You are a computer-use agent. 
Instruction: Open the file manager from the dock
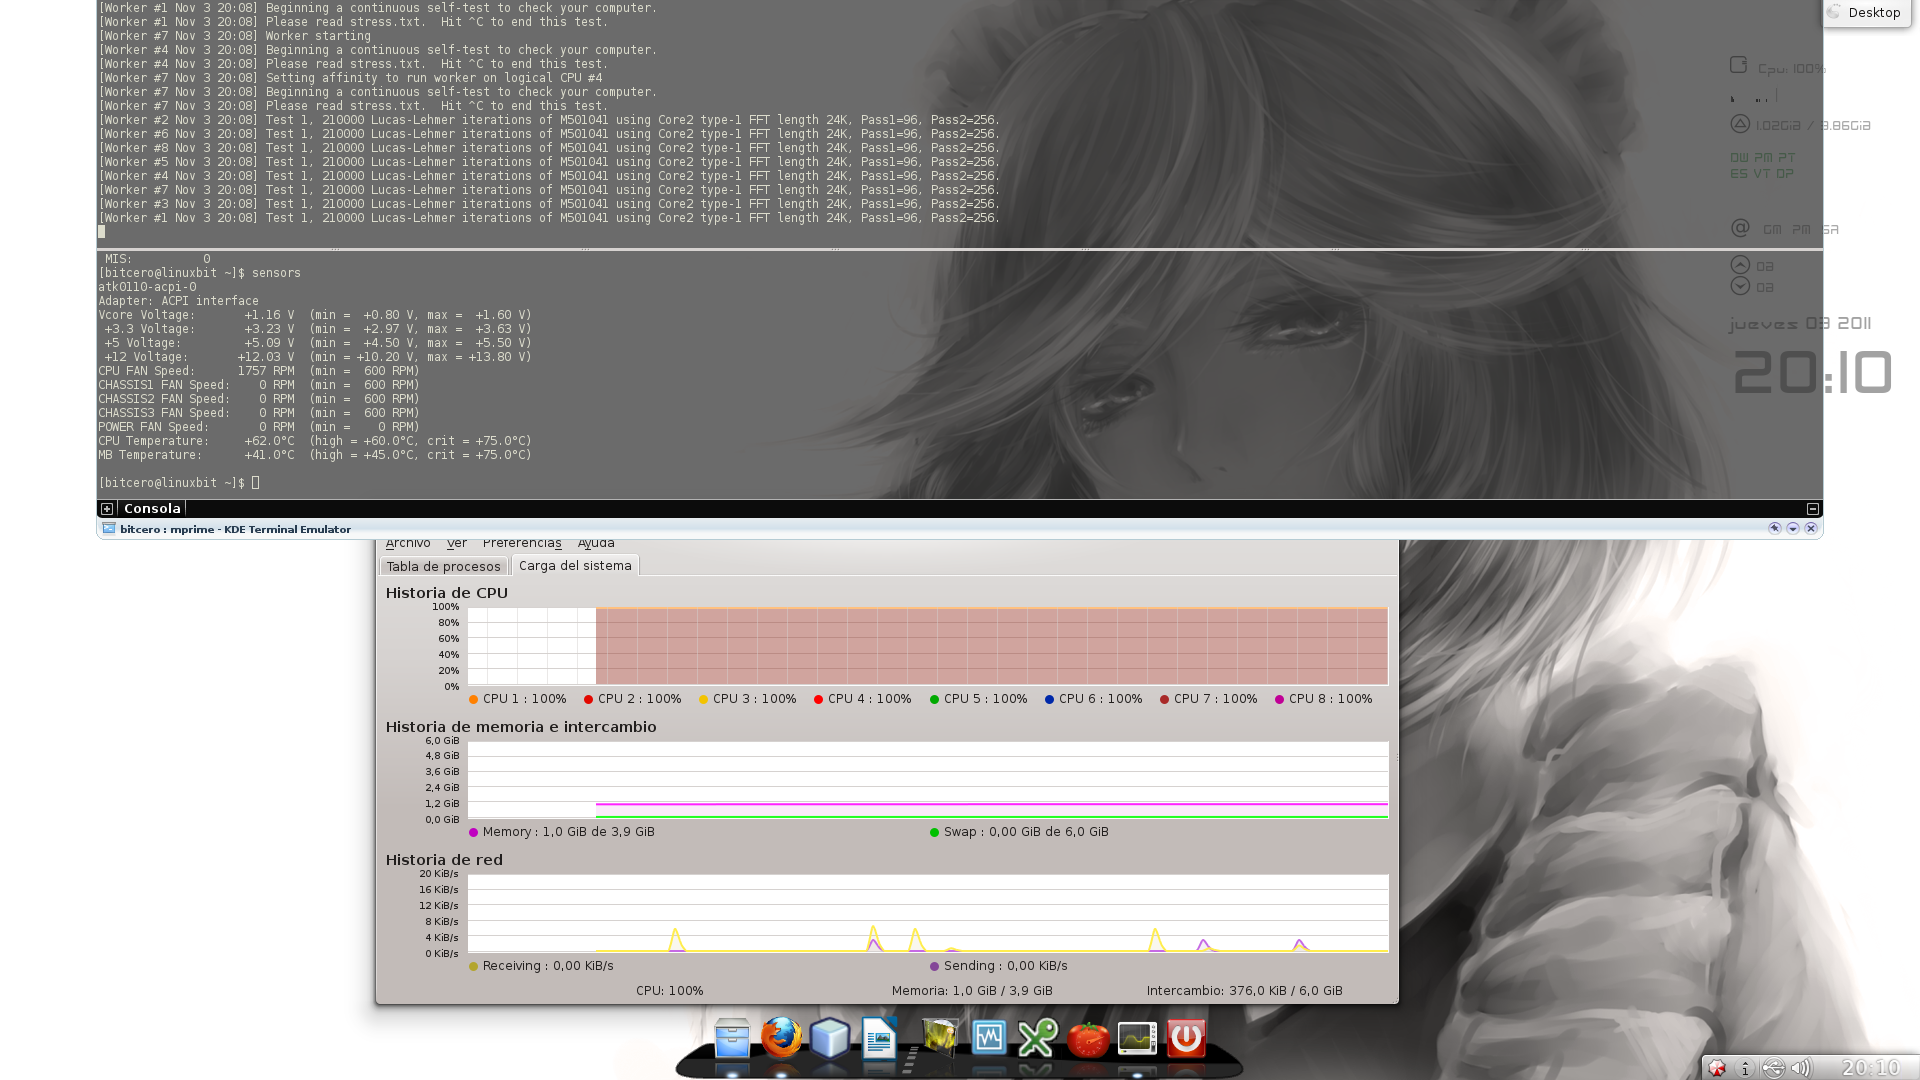[732, 1038]
